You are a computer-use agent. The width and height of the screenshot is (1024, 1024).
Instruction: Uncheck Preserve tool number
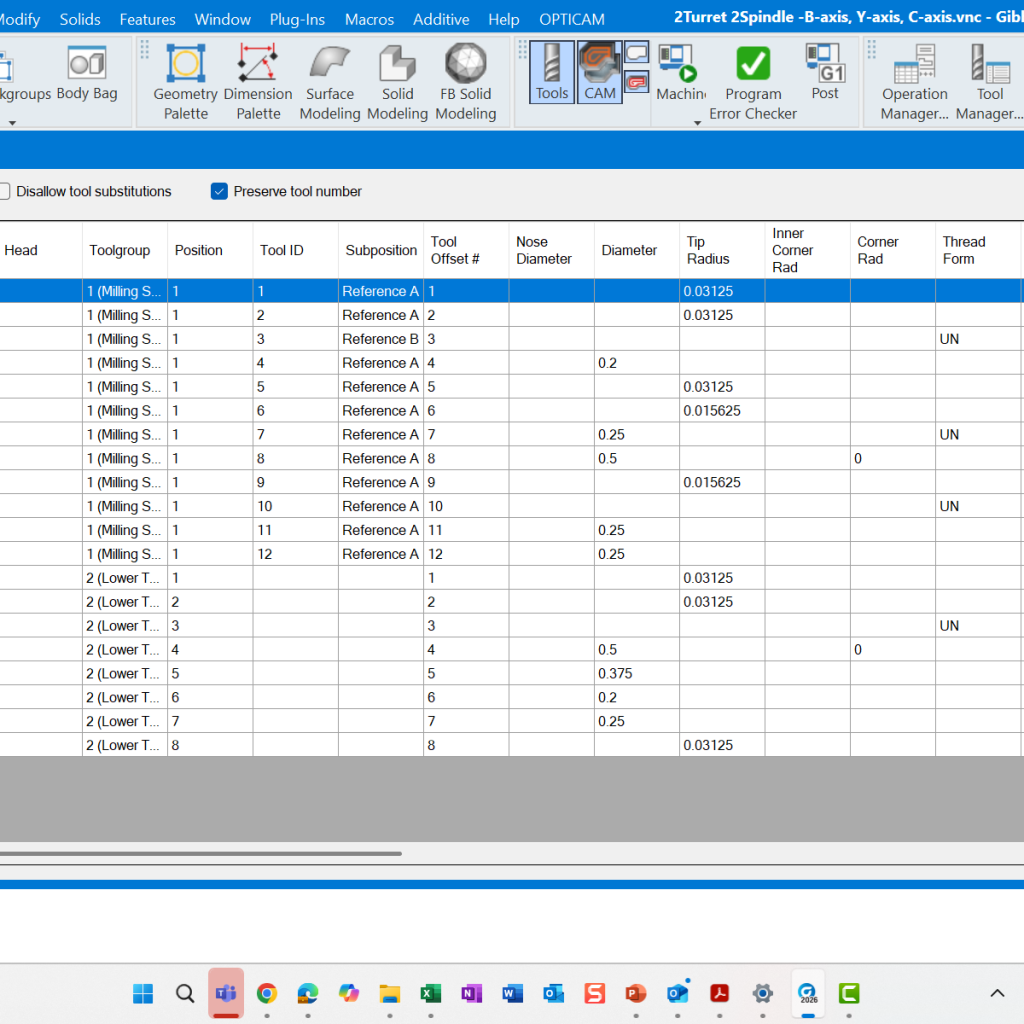pyautogui.click(x=220, y=191)
